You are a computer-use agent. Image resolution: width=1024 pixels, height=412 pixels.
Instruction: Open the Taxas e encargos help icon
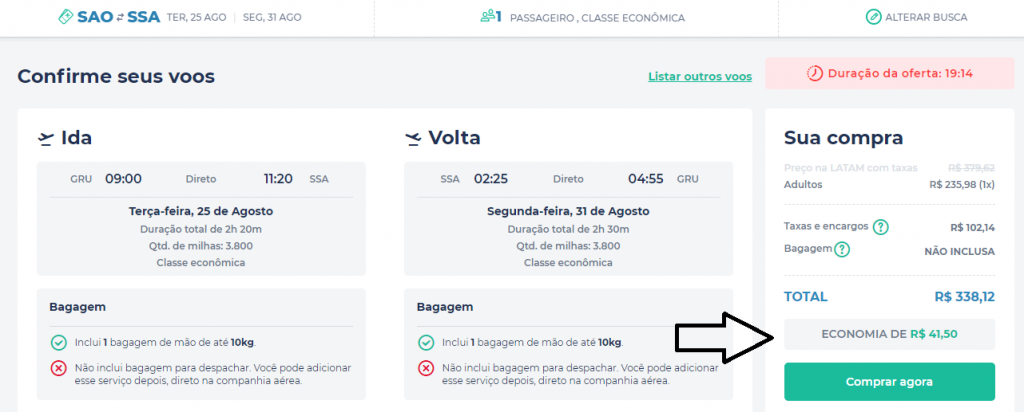[881, 227]
